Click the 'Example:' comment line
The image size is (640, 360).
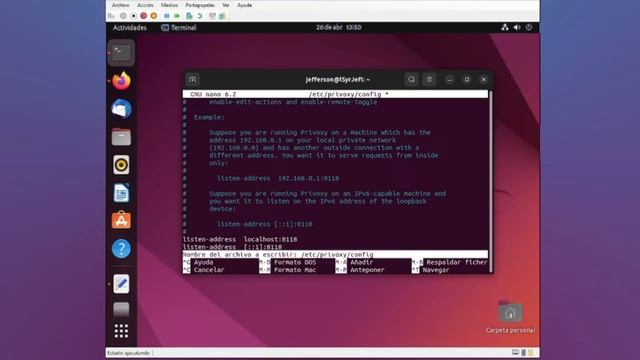point(209,117)
